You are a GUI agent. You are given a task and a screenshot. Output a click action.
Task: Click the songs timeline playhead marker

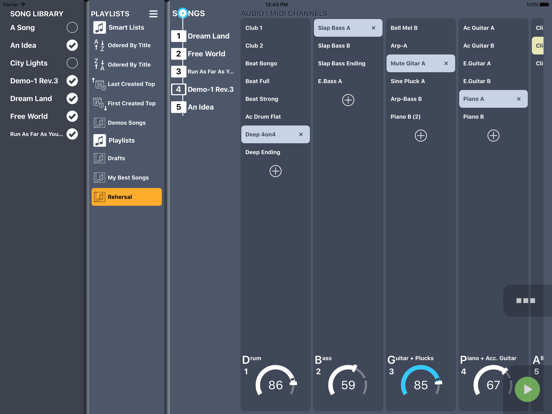pyautogui.click(x=182, y=13)
